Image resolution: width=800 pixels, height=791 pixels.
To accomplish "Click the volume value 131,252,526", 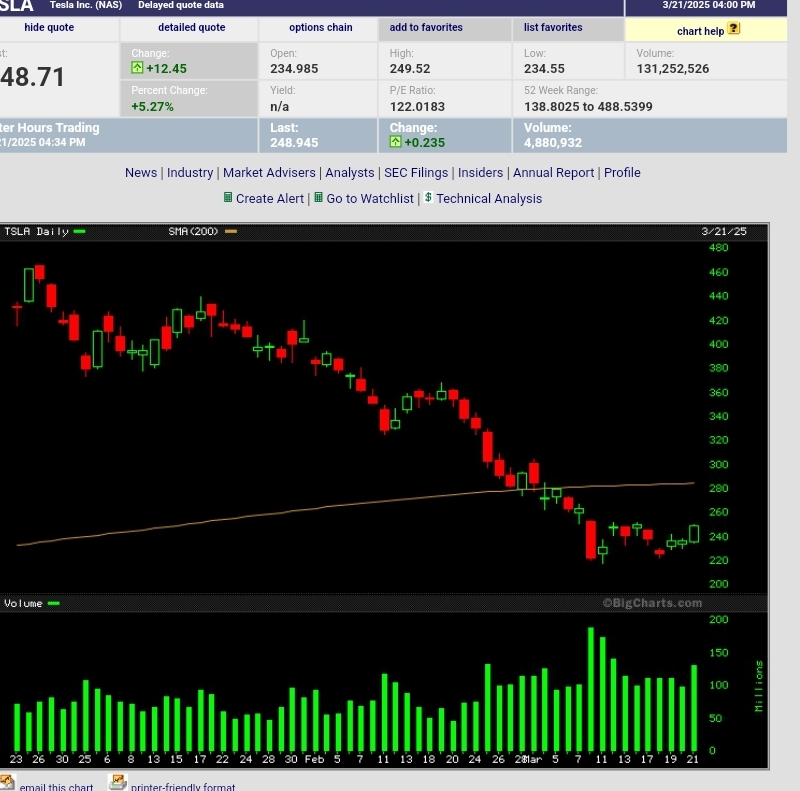I will pyautogui.click(x=672, y=68).
